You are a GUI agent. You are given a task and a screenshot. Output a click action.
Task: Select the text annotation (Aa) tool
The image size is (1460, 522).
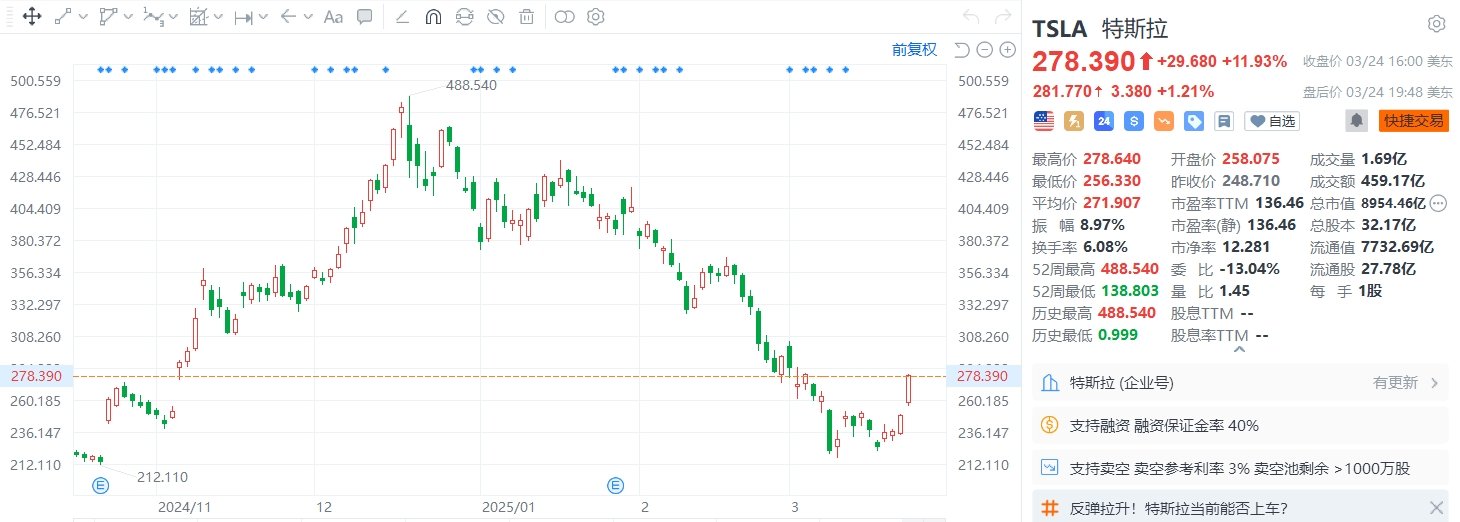coord(334,16)
